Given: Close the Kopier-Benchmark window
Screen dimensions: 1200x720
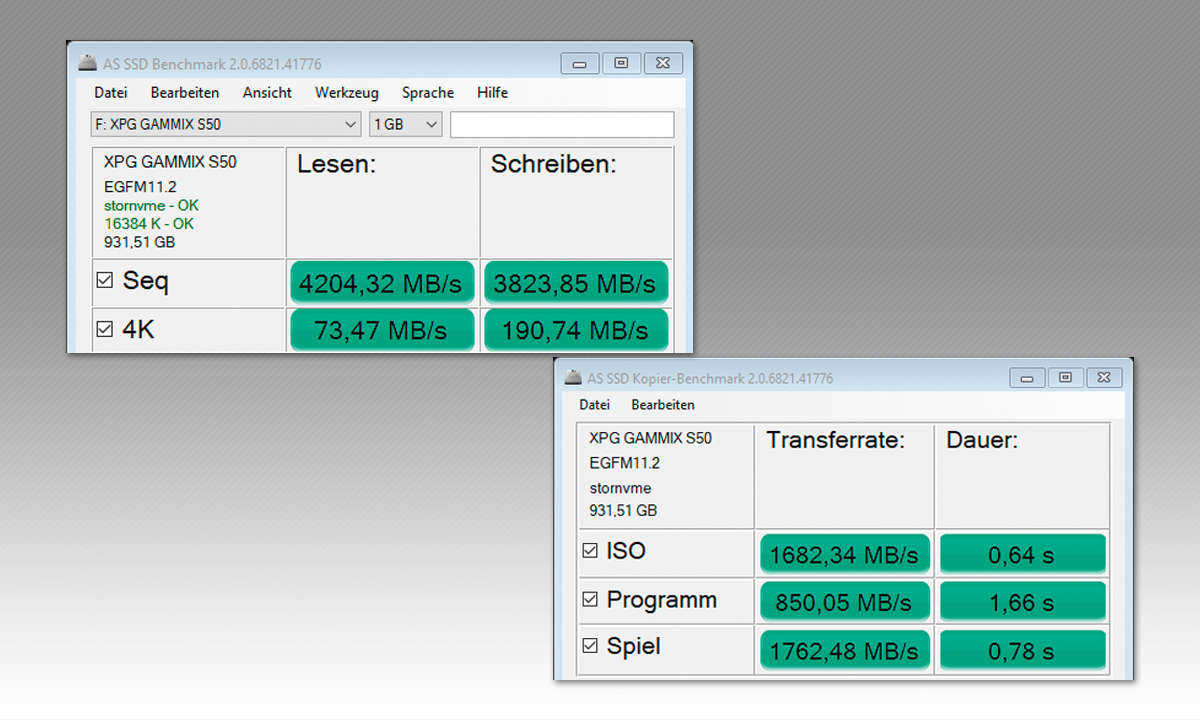Looking at the screenshot, I should [x=1103, y=378].
